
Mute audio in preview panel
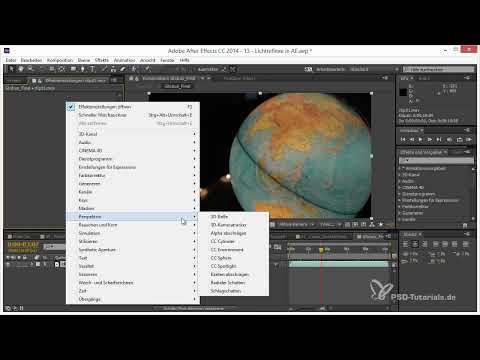(449, 139)
